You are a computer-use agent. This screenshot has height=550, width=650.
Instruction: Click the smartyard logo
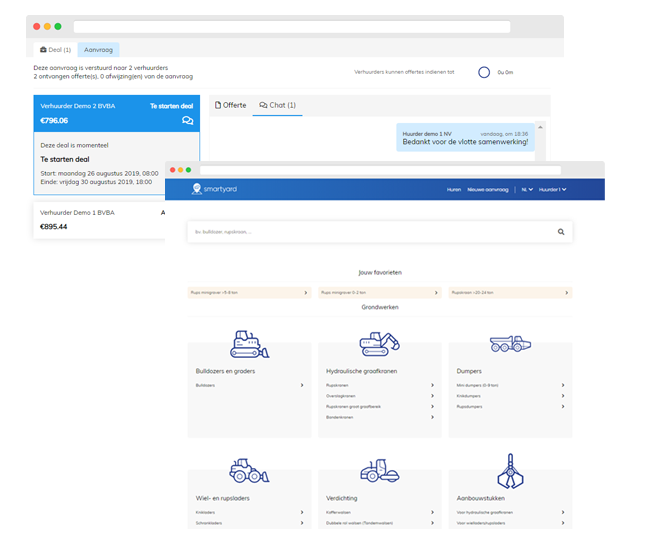(214, 189)
